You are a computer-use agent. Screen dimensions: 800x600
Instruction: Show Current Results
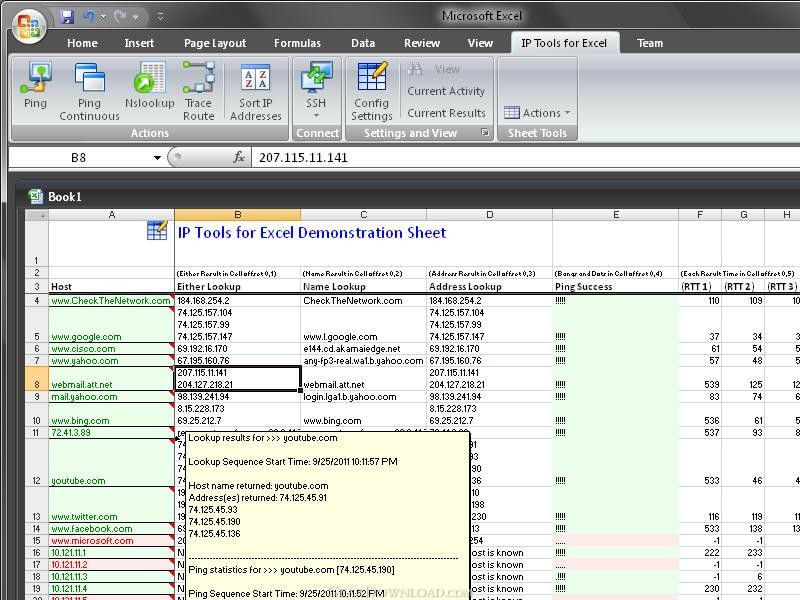pyautogui.click(x=446, y=113)
